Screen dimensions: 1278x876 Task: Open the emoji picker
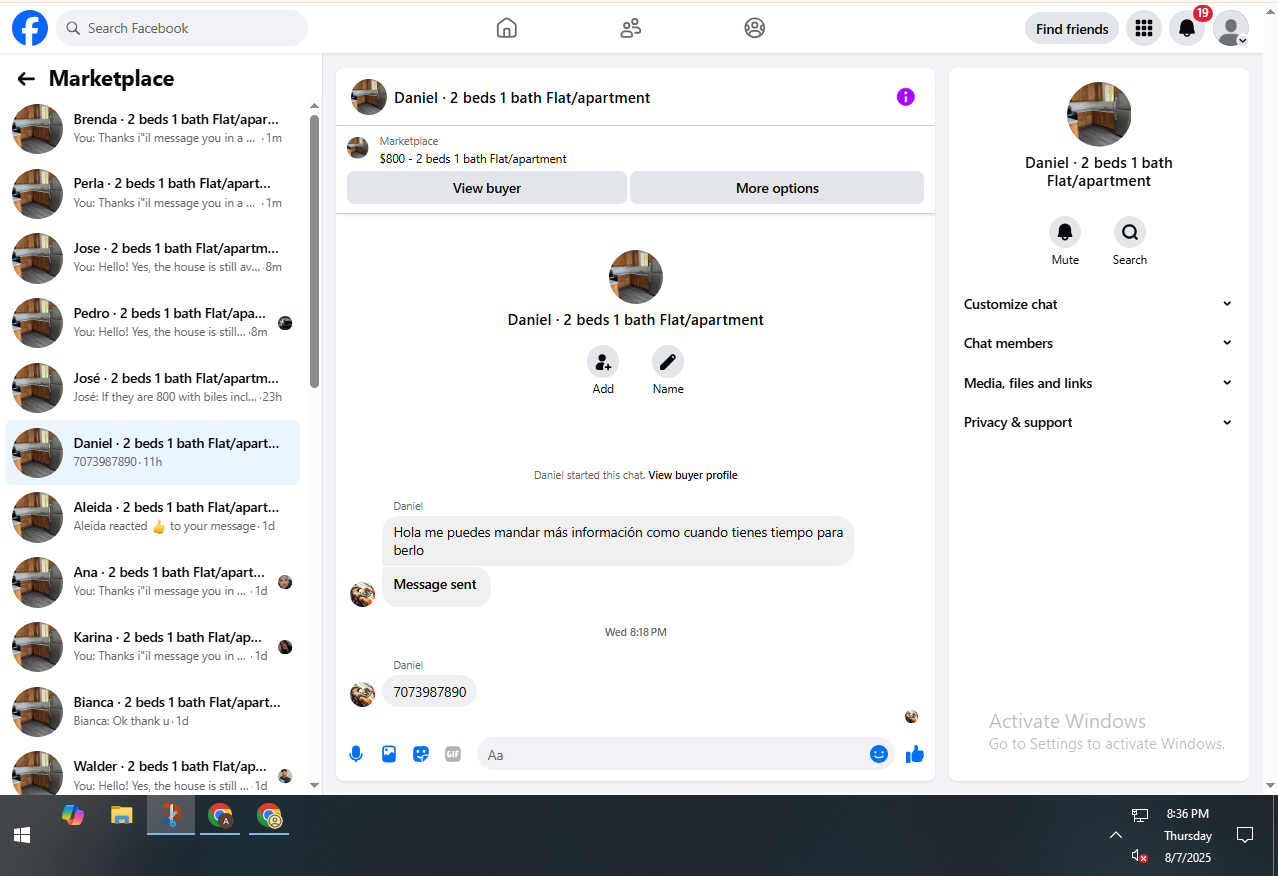coord(879,754)
